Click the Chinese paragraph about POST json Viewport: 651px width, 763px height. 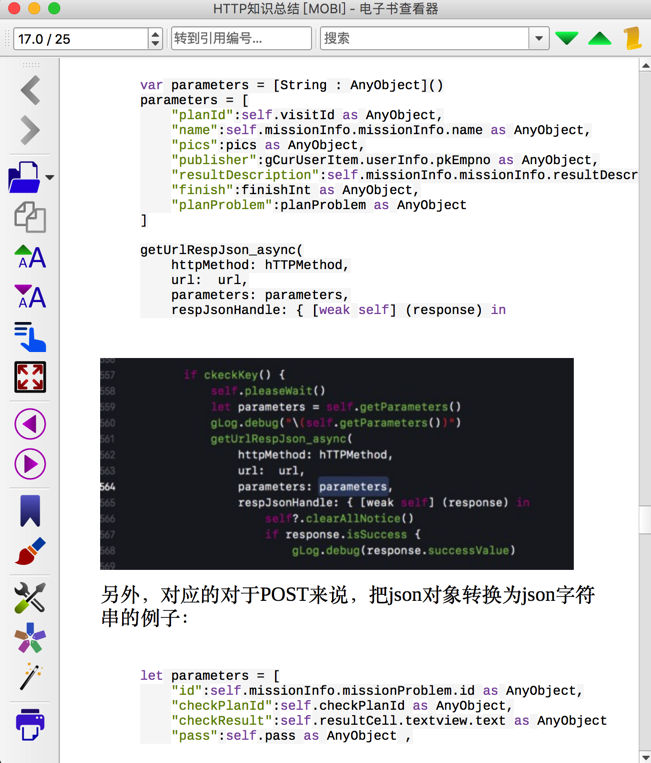(x=347, y=606)
